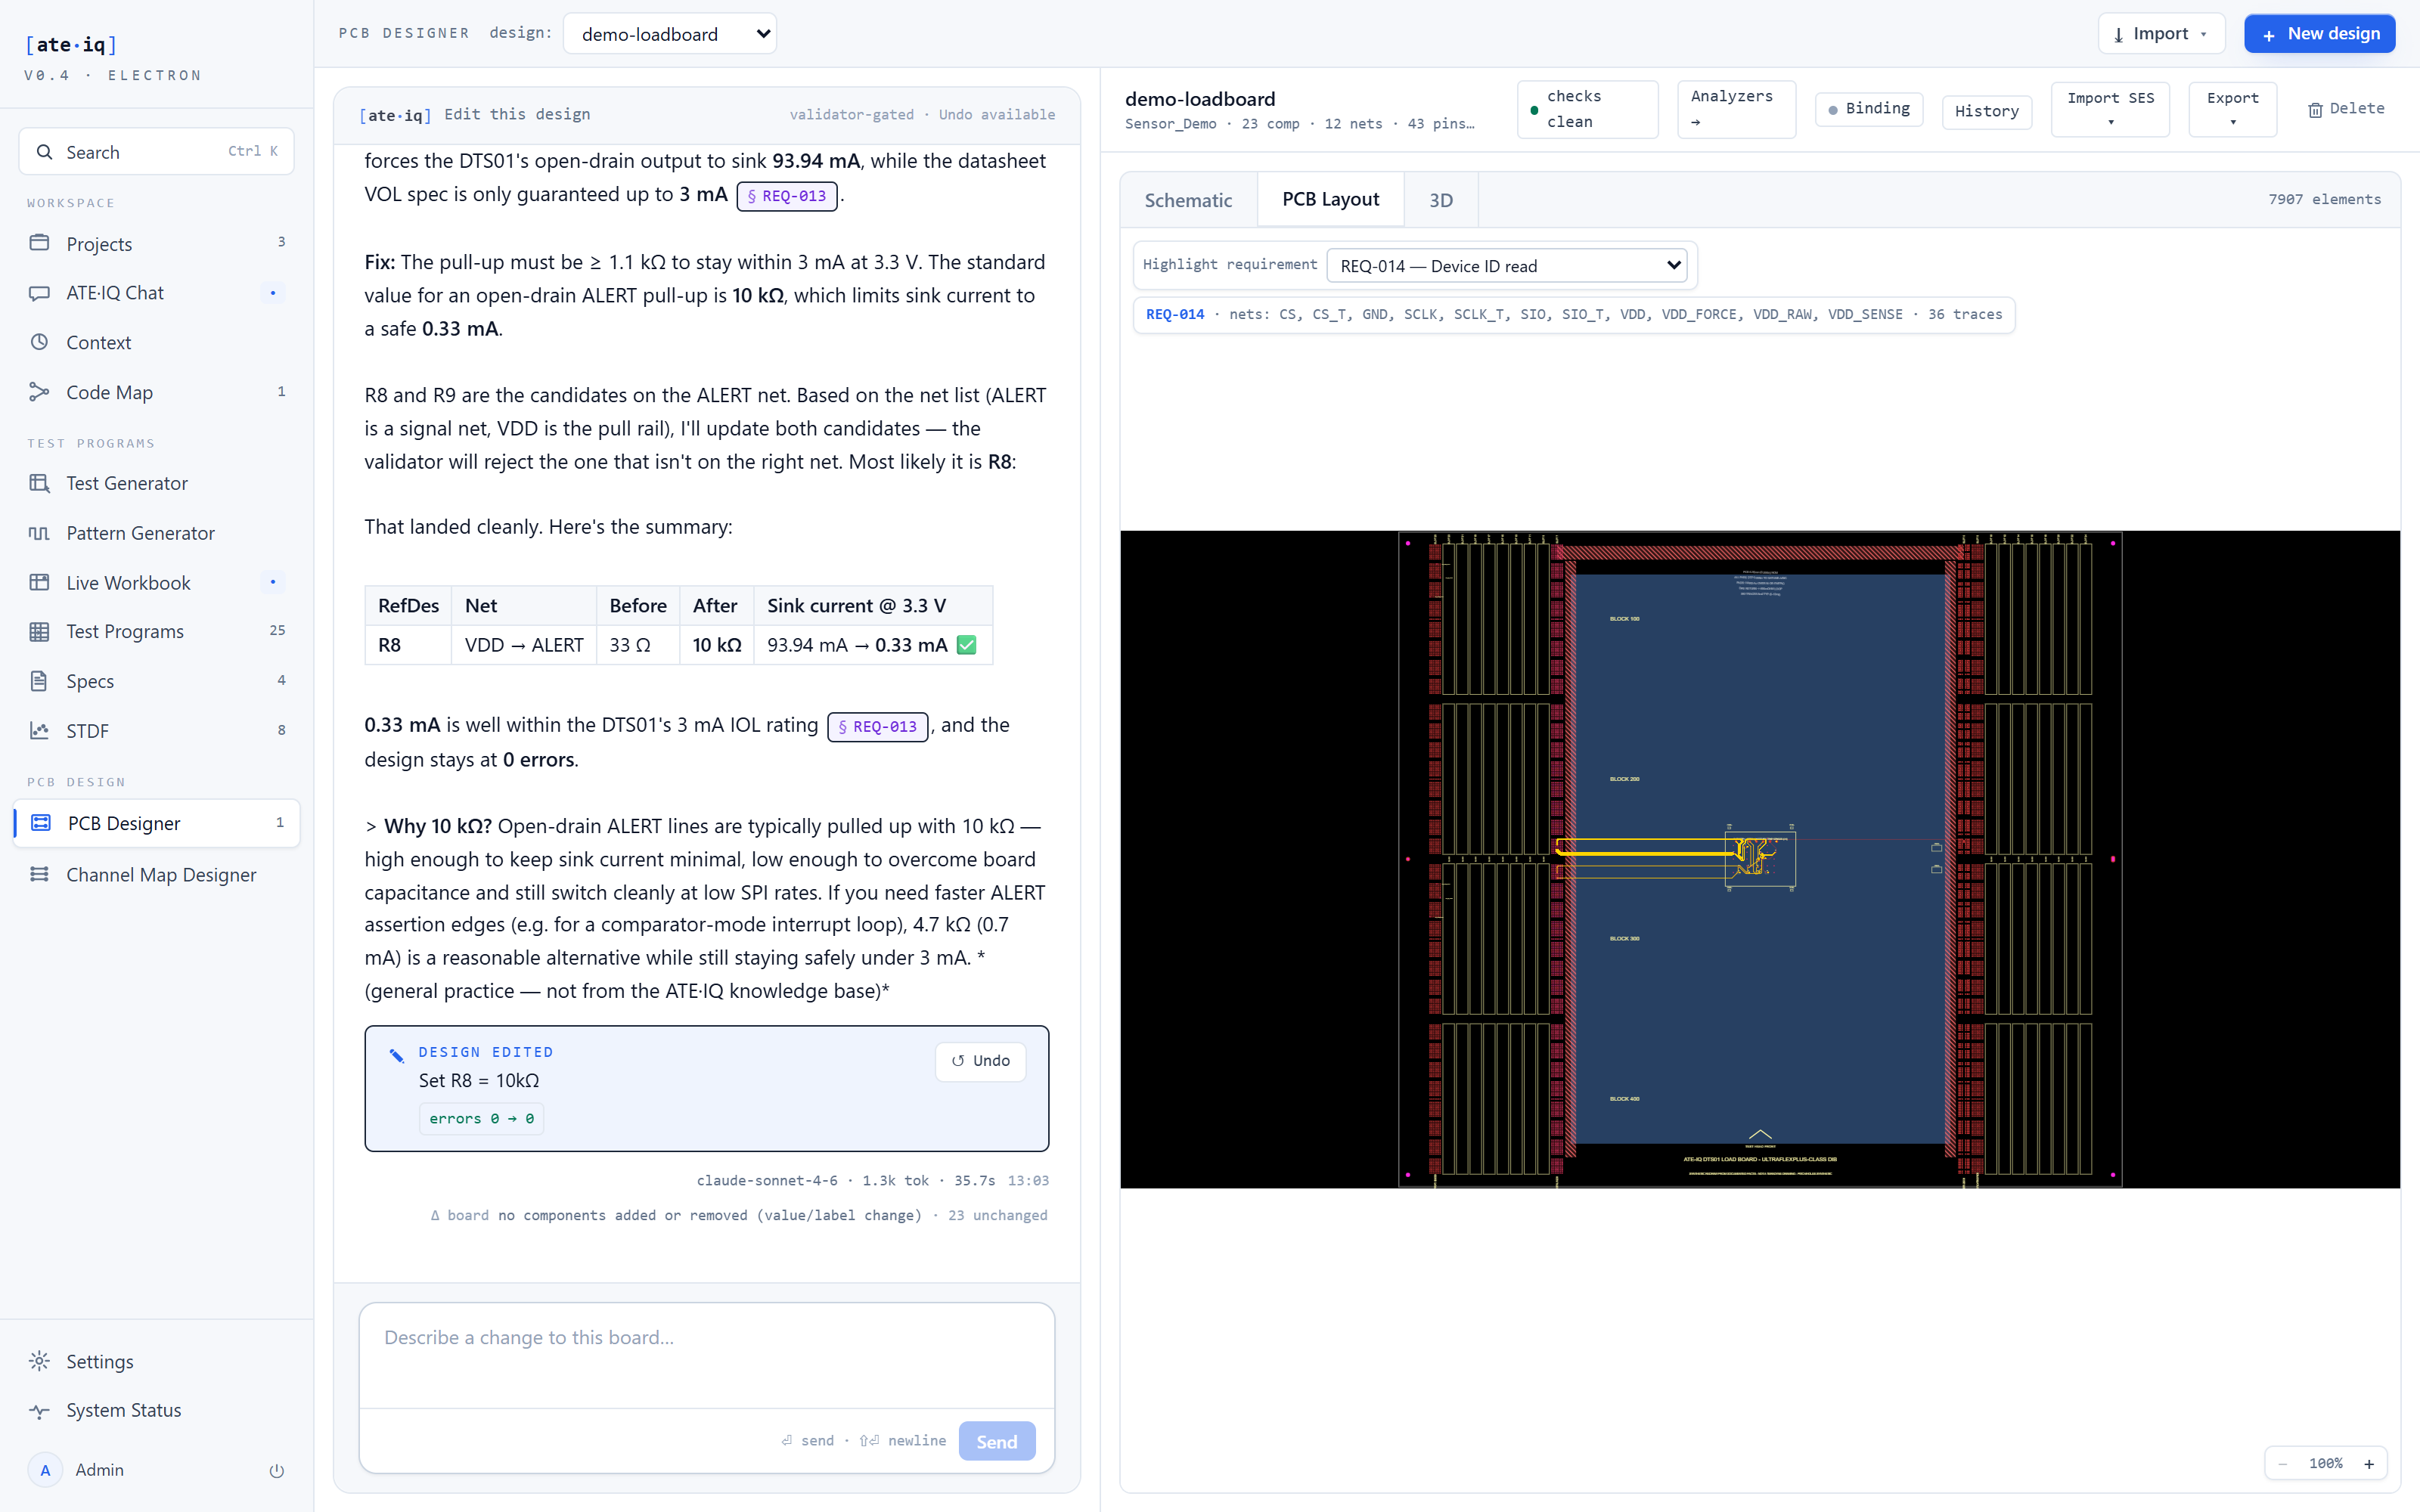The height and width of the screenshot is (1512, 2420).
Task: Open the first REQ-013 reference link
Action: pyautogui.click(x=787, y=196)
